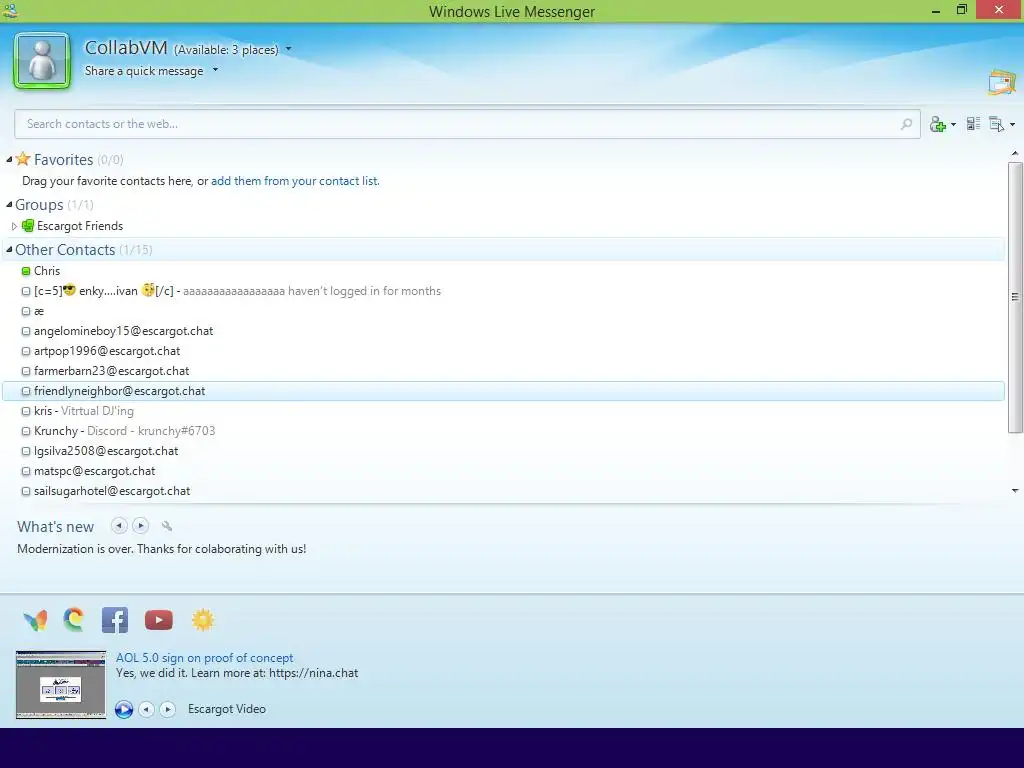
Task: Click the Favorites star icon
Action: point(23,159)
